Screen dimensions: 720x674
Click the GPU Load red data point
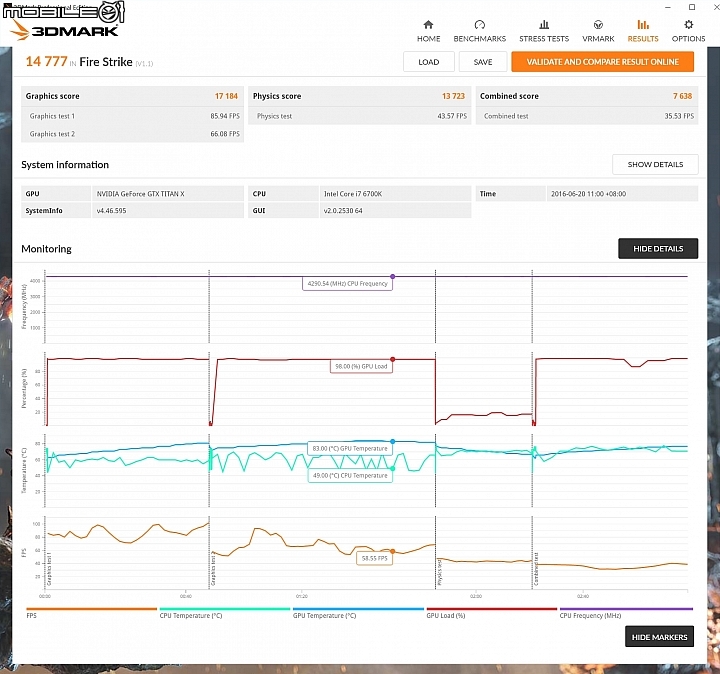pyautogui.click(x=393, y=359)
